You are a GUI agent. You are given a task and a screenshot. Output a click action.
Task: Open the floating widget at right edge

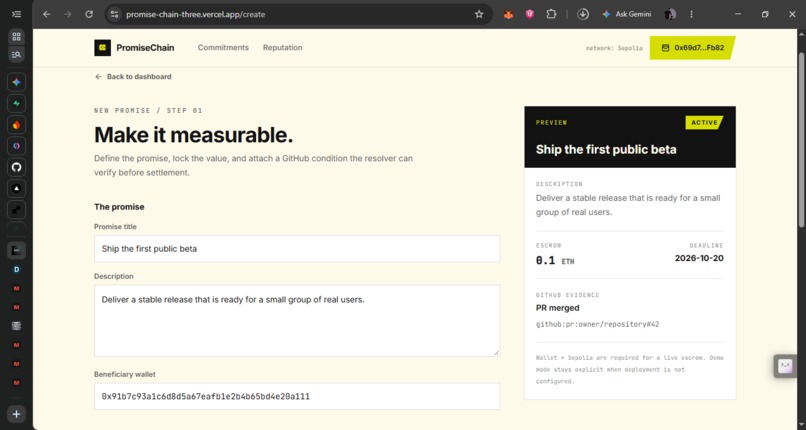(x=785, y=366)
